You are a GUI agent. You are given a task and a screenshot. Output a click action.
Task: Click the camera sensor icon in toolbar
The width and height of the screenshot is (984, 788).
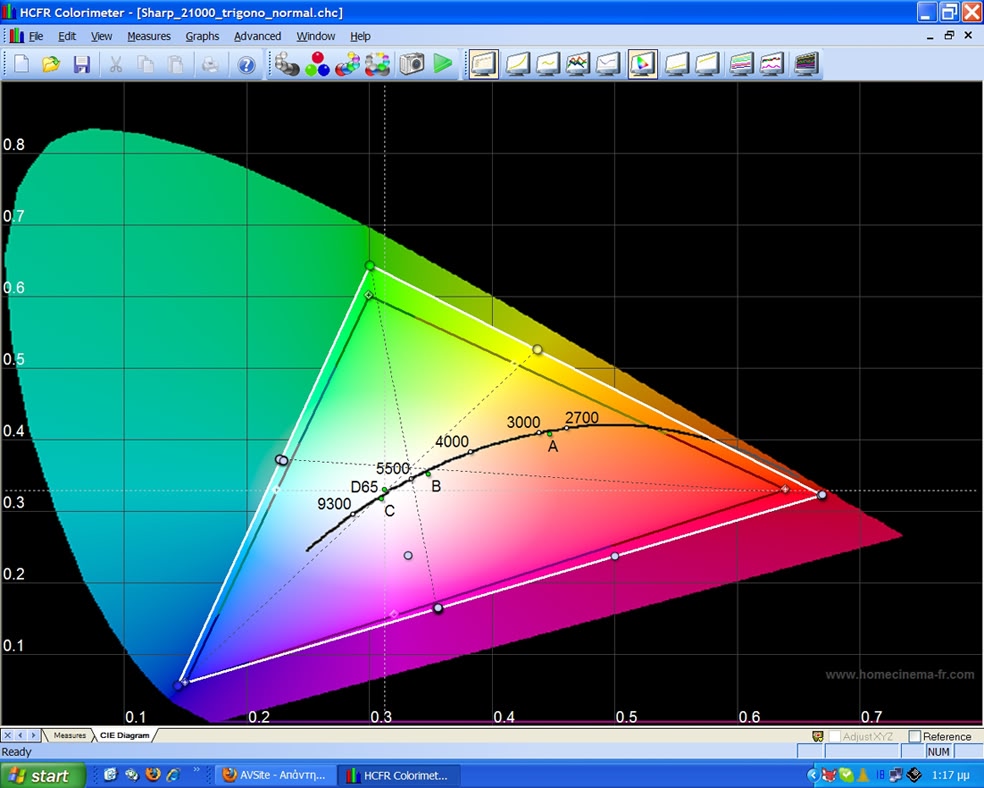click(x=411, y=65)
